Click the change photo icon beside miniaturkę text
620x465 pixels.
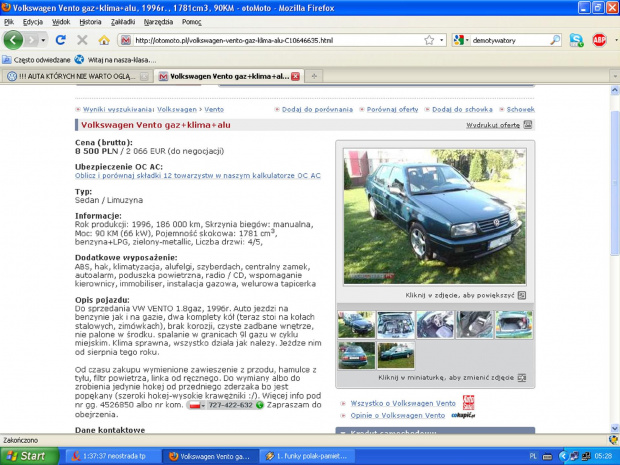pyautogui.click(x=522, y=378)
